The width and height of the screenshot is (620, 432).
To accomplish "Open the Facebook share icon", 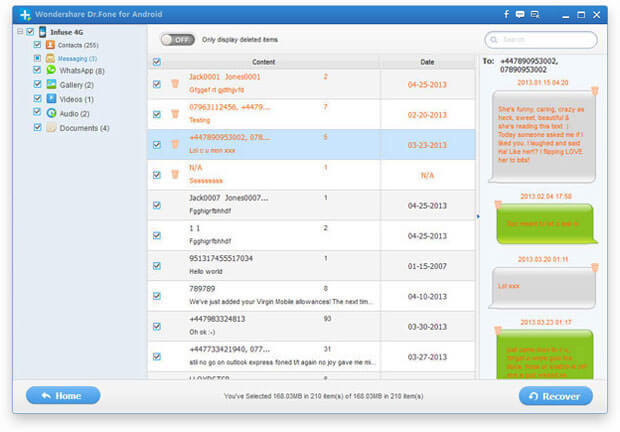I will [506, 14].
